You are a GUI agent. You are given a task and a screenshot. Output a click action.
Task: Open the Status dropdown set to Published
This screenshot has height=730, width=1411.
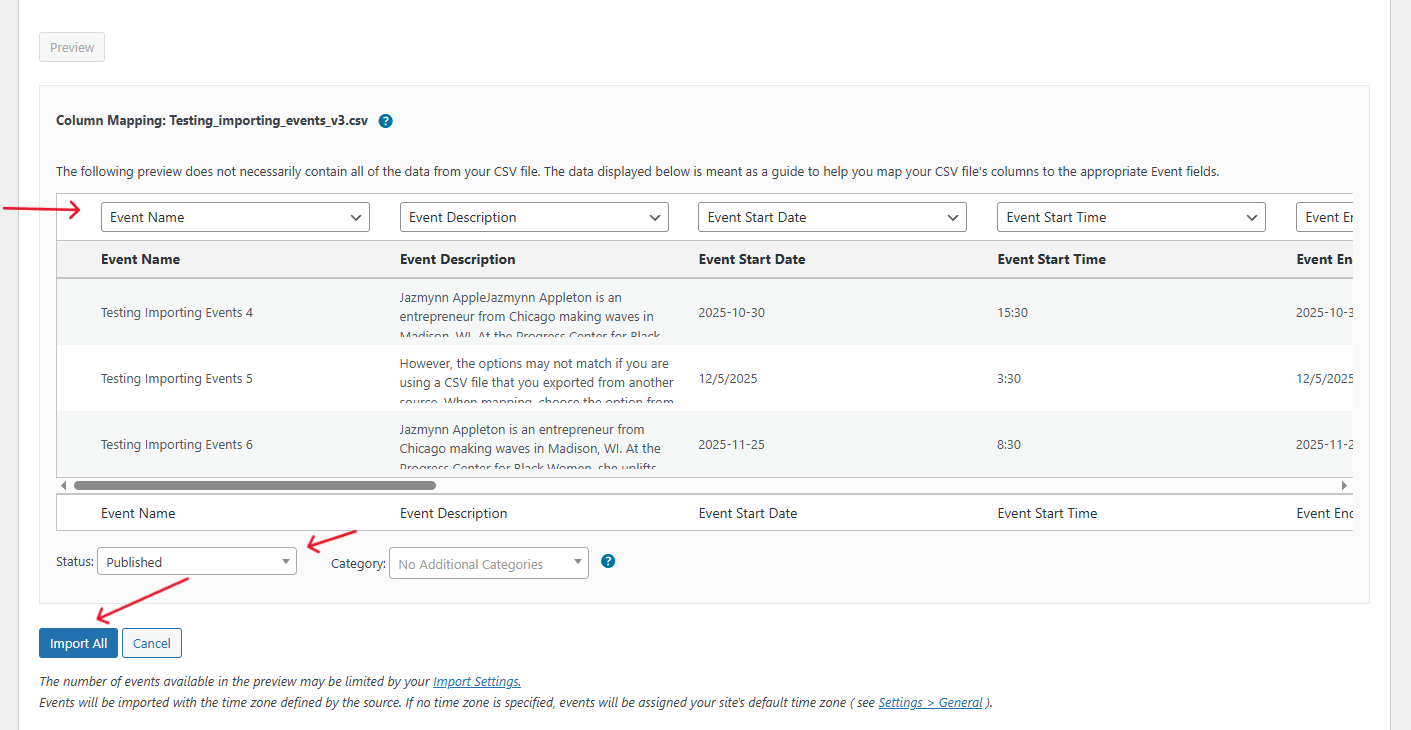197,562
